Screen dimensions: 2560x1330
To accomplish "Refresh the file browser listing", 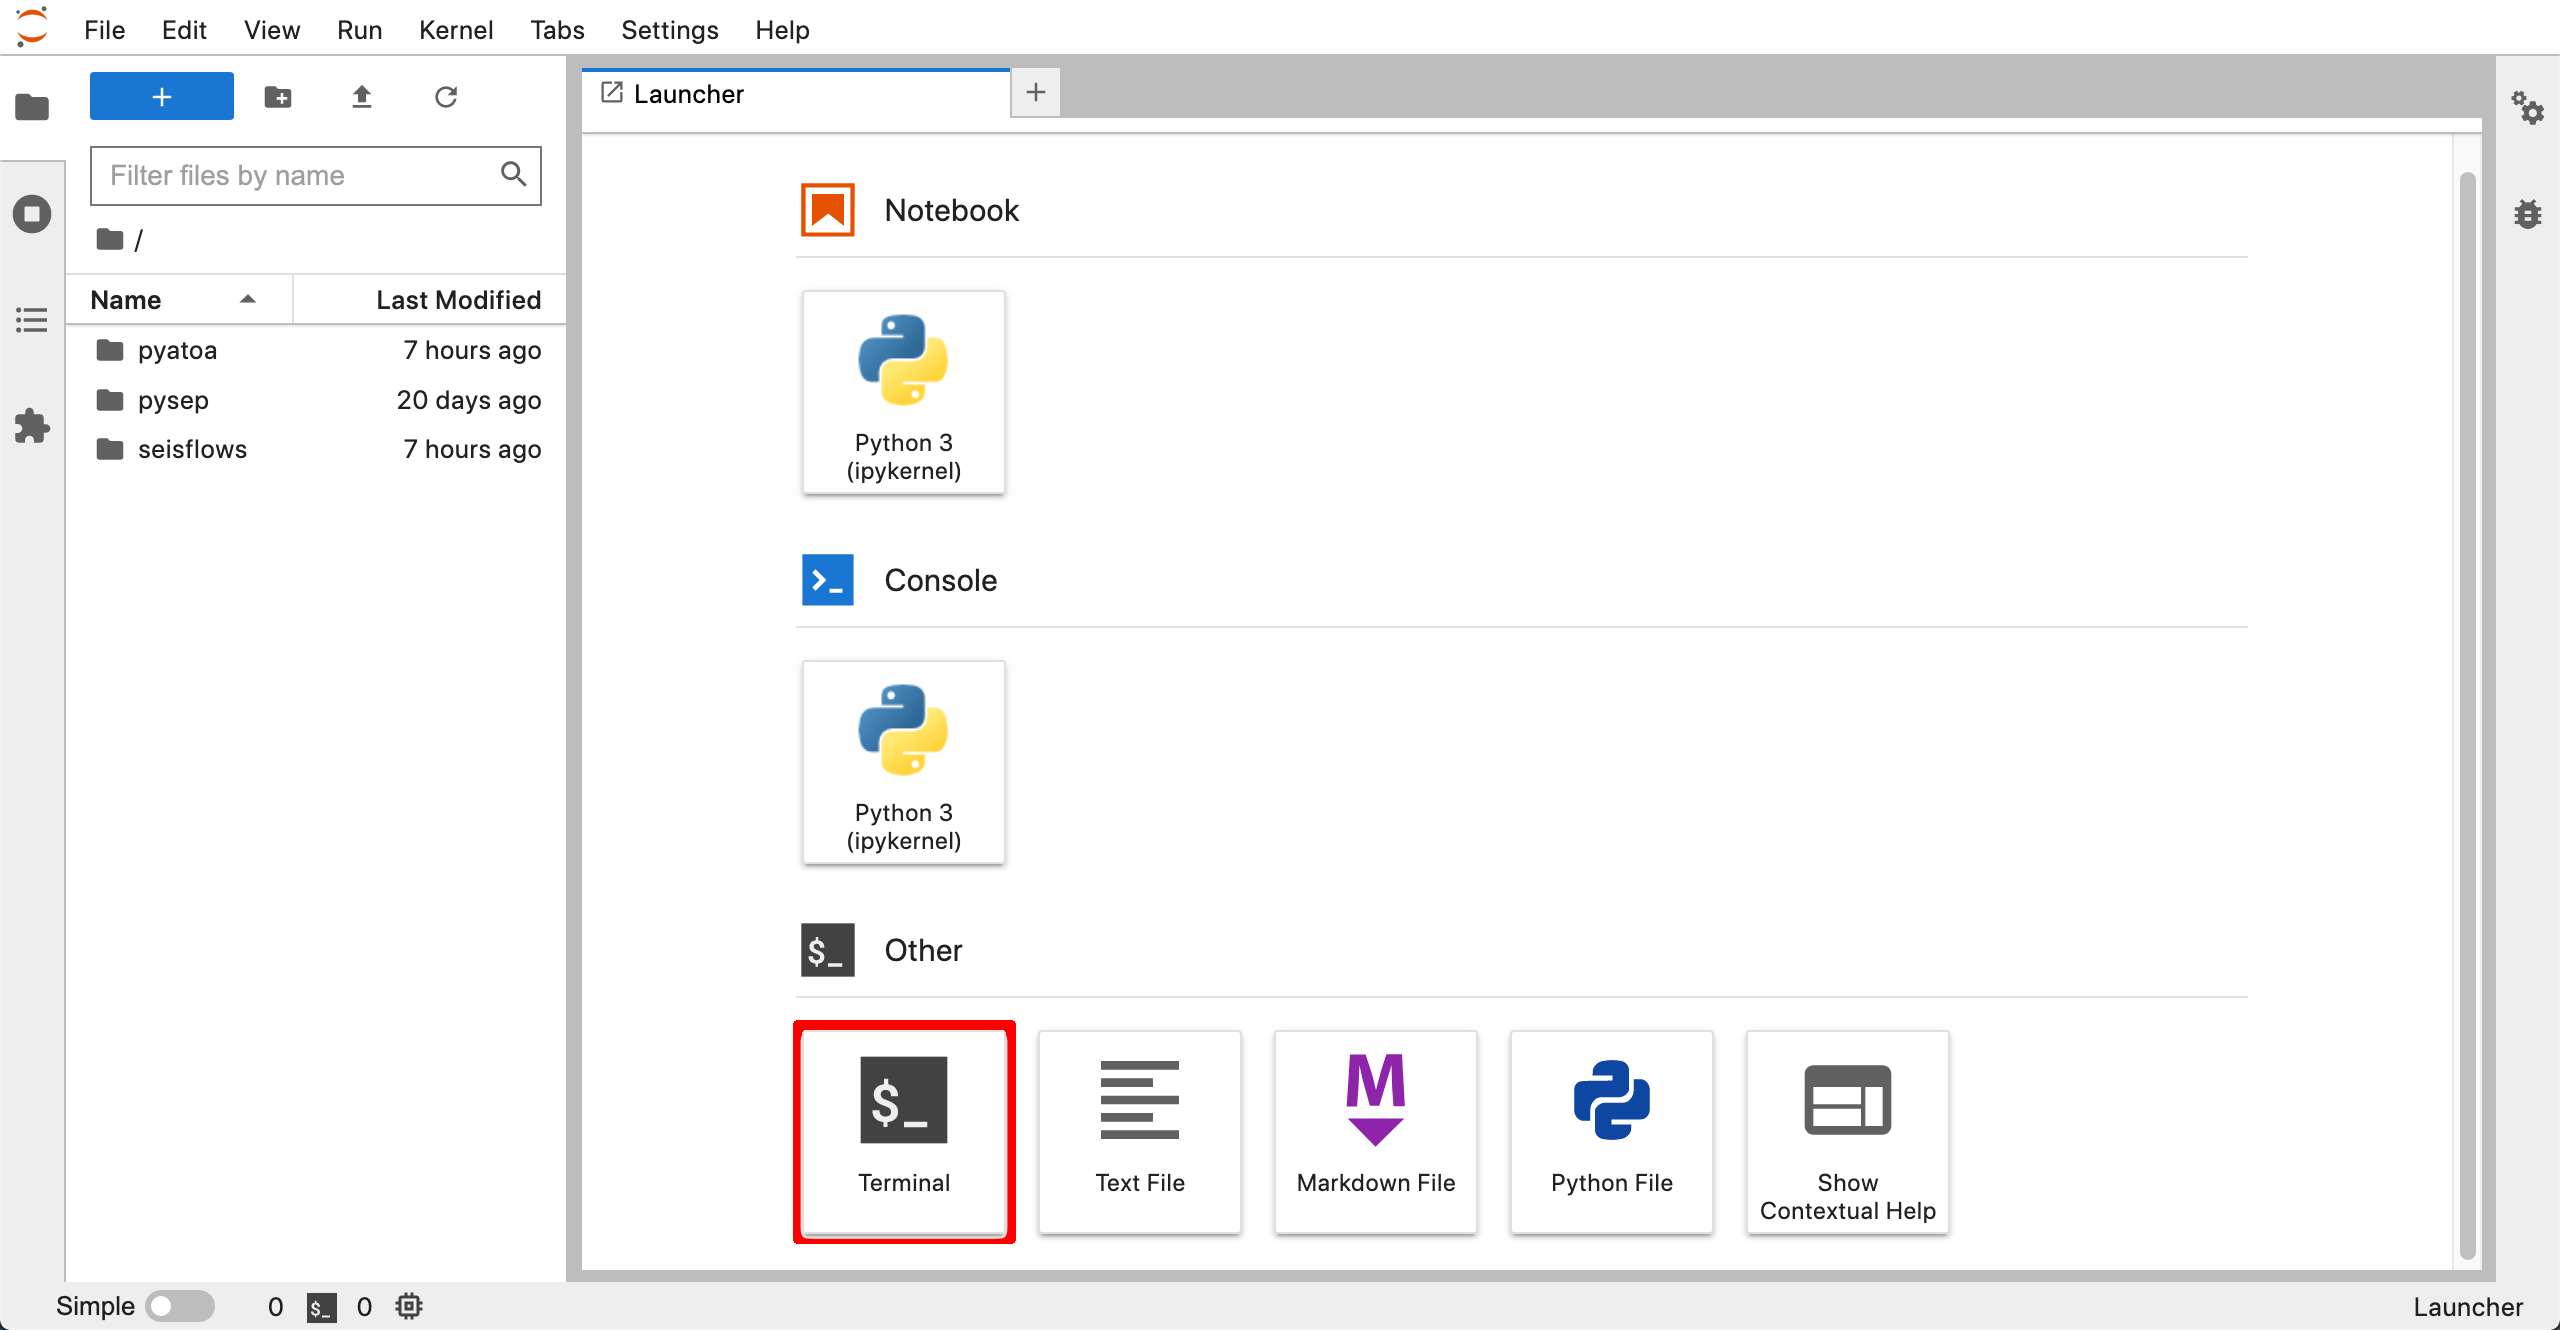I will click(x=446, y=96).
